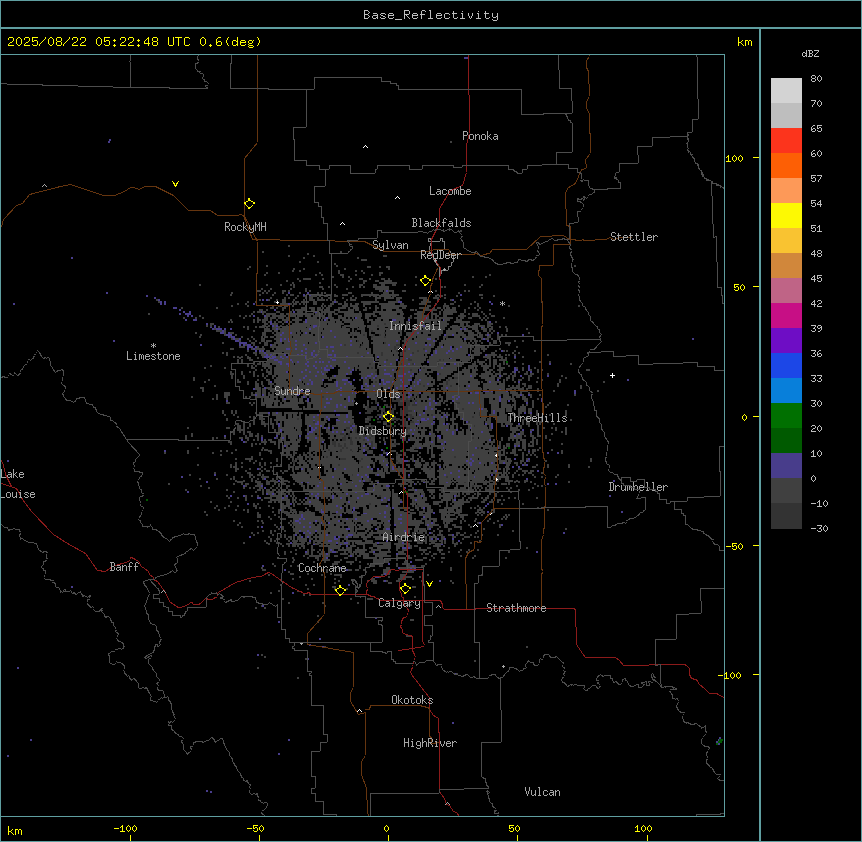Select the light gray 70-80 dBZ swatch
The height and width of the screenshot is (842, 862).
[786, 90]
